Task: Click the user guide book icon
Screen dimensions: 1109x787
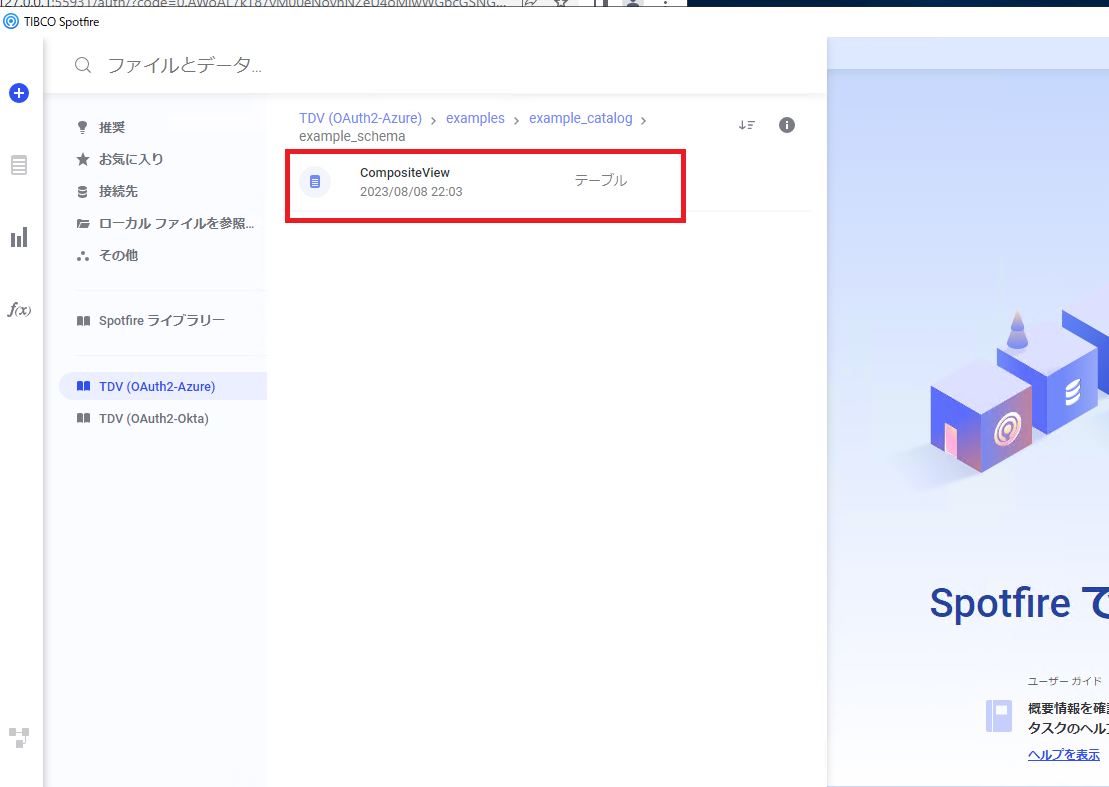Action: 999,716
